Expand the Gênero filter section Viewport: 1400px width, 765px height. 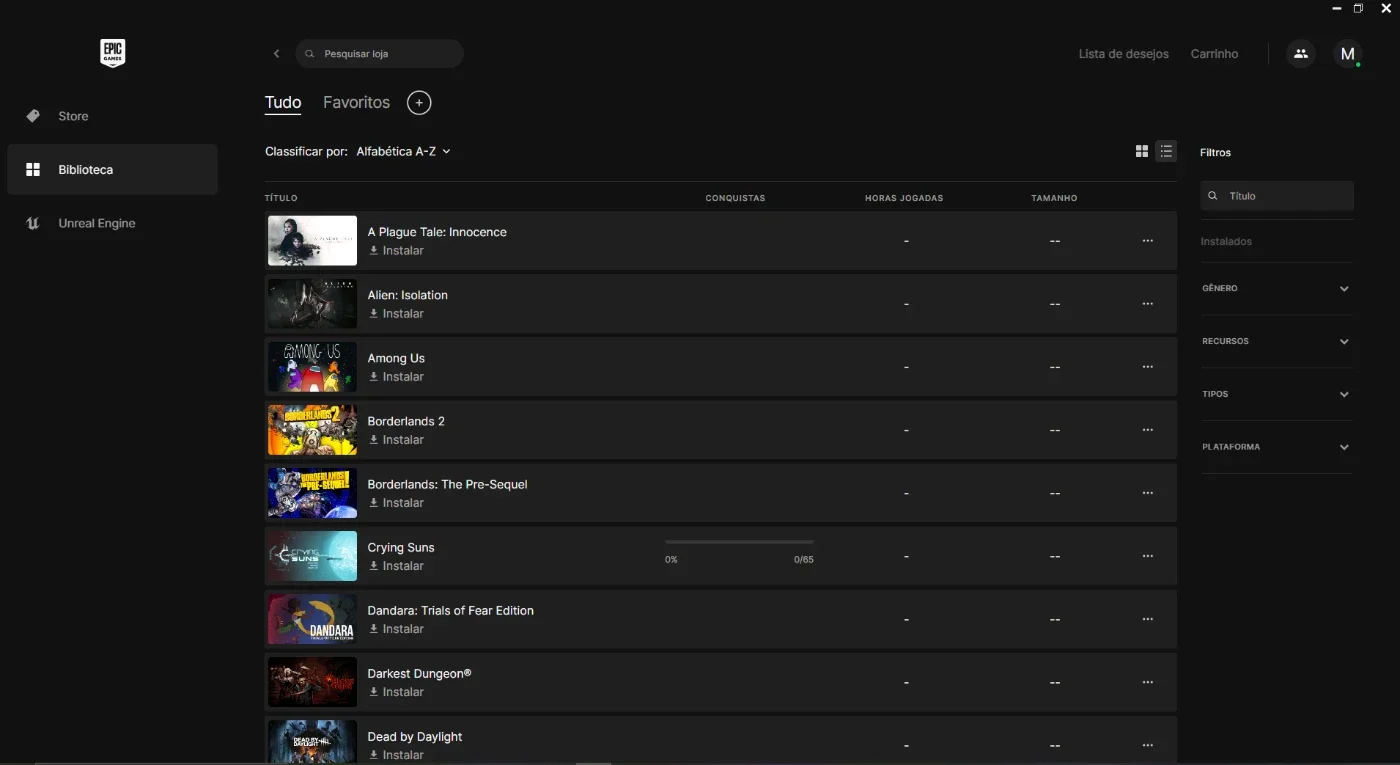pyautogui.click(x=1276, y=288)
